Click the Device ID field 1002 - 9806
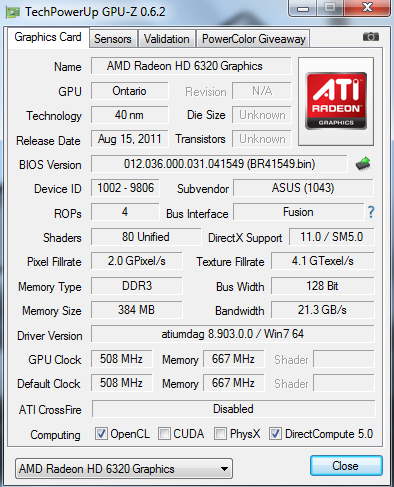The image size is (394, 487). pyautogui.click(x=125, y=188)
